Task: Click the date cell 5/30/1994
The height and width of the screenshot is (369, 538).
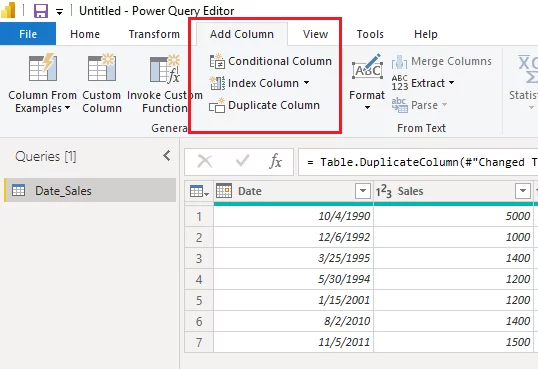Action: [293, 279]
